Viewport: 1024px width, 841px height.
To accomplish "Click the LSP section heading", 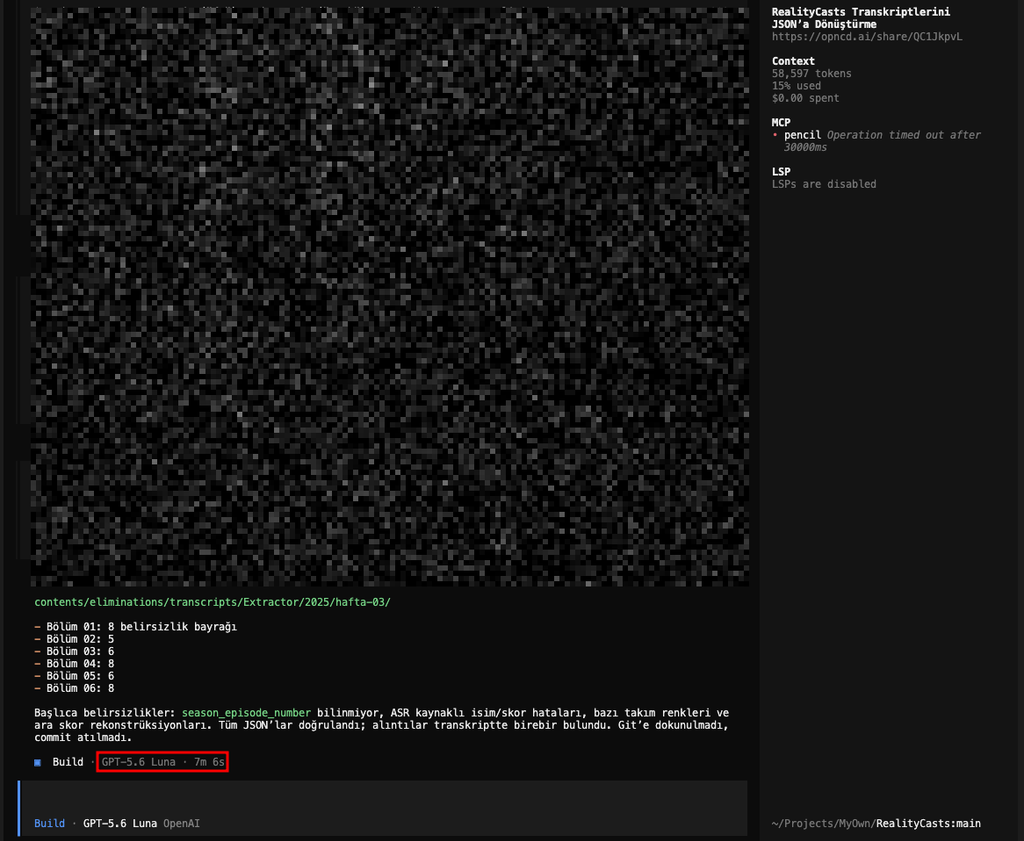I will tap(781, 172).
